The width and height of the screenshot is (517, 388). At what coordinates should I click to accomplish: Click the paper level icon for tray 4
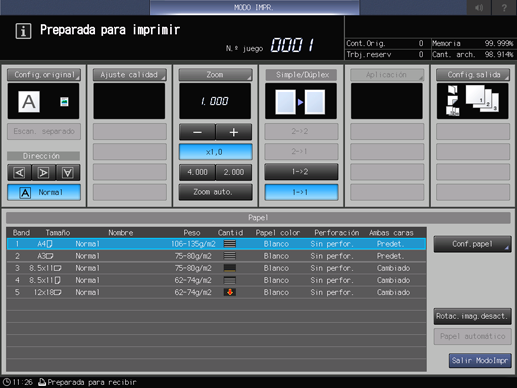point(230,280)
